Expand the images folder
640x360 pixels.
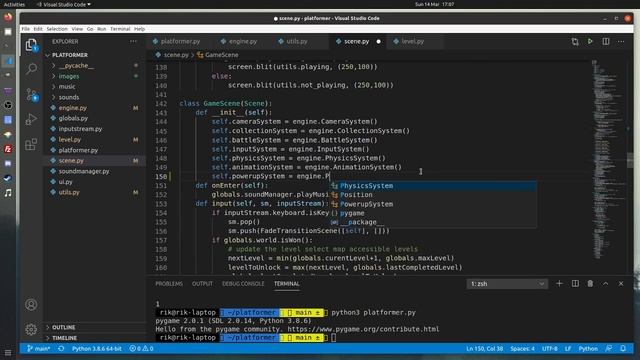coord(69,76)
